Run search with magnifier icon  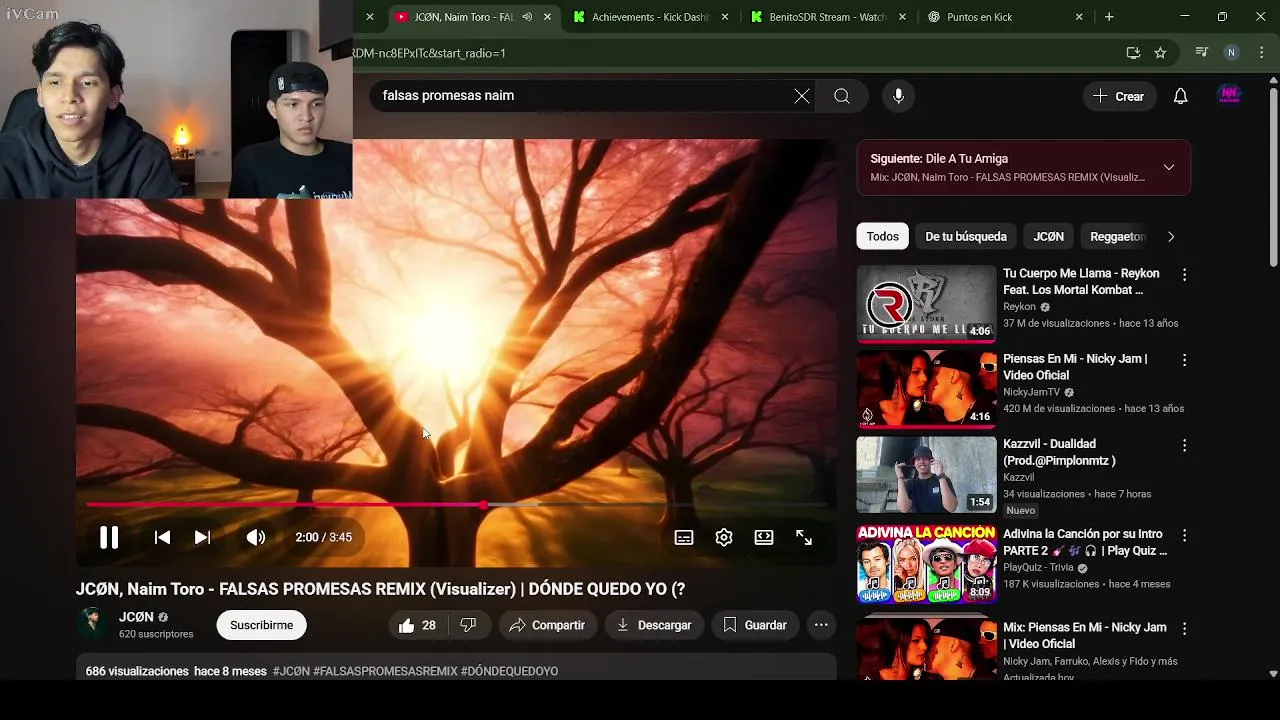[x=842, y=96]
